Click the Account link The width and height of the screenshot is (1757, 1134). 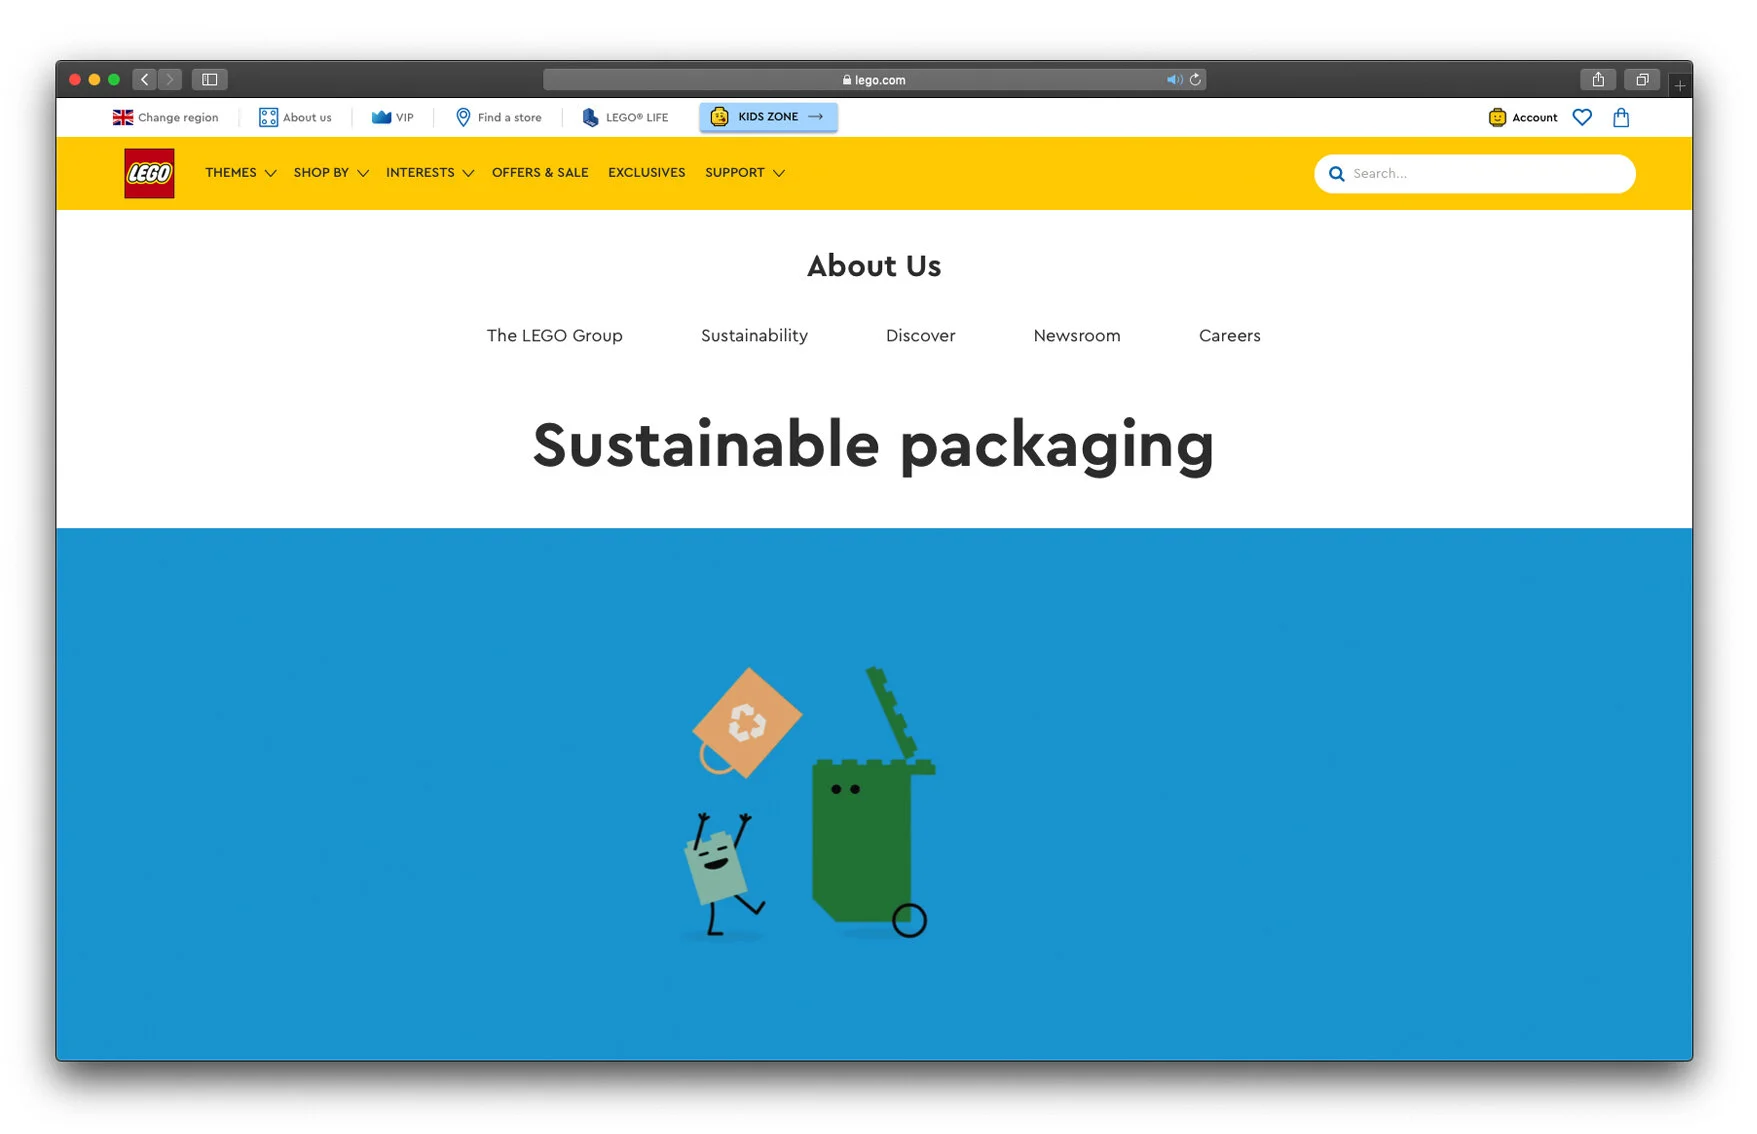point(1535,117)
